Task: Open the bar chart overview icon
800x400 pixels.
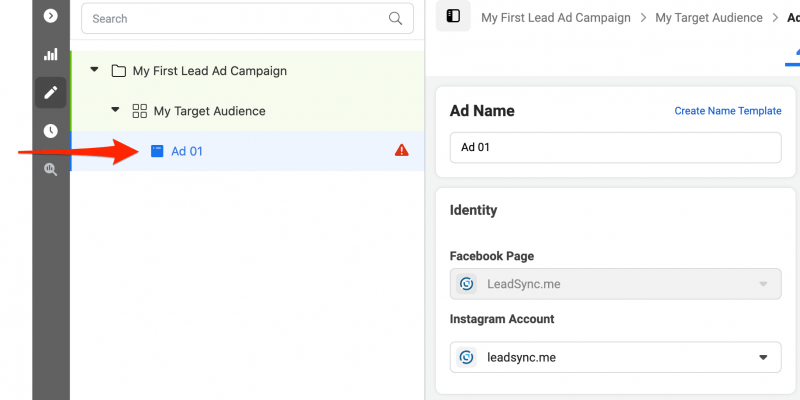Action: point(51,55)
